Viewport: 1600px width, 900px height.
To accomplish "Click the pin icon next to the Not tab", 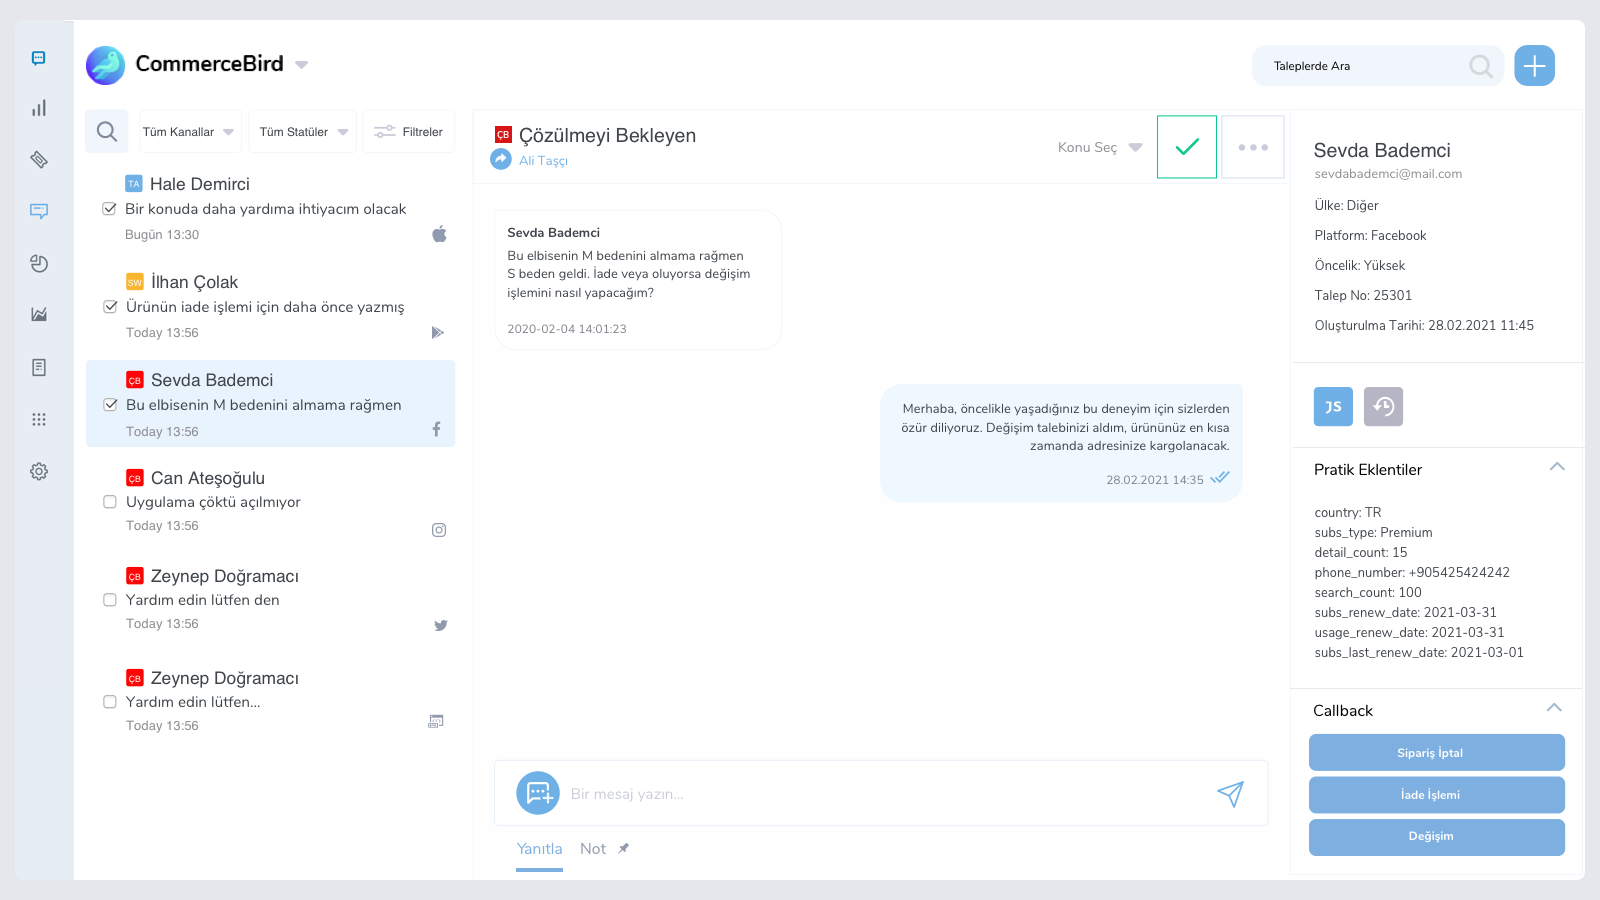I will (x=623, y=848).
